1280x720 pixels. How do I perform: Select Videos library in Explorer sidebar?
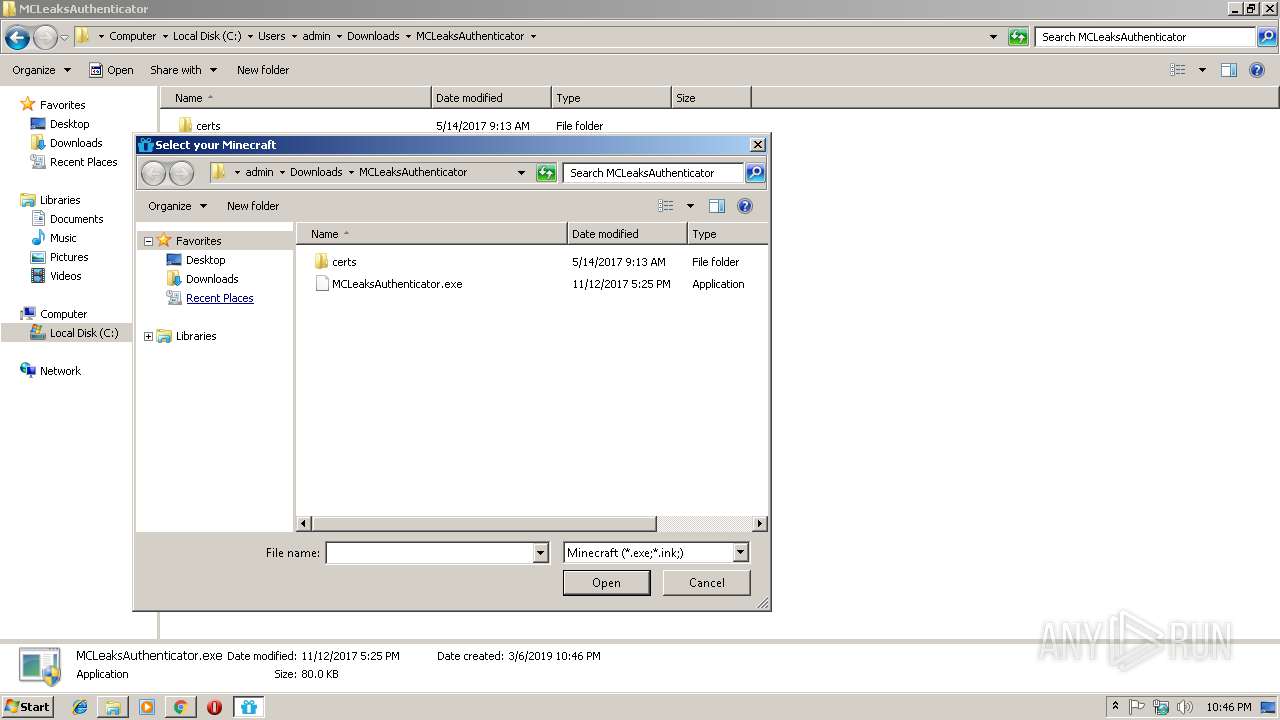pyautogui.click(x=56, y=276)
